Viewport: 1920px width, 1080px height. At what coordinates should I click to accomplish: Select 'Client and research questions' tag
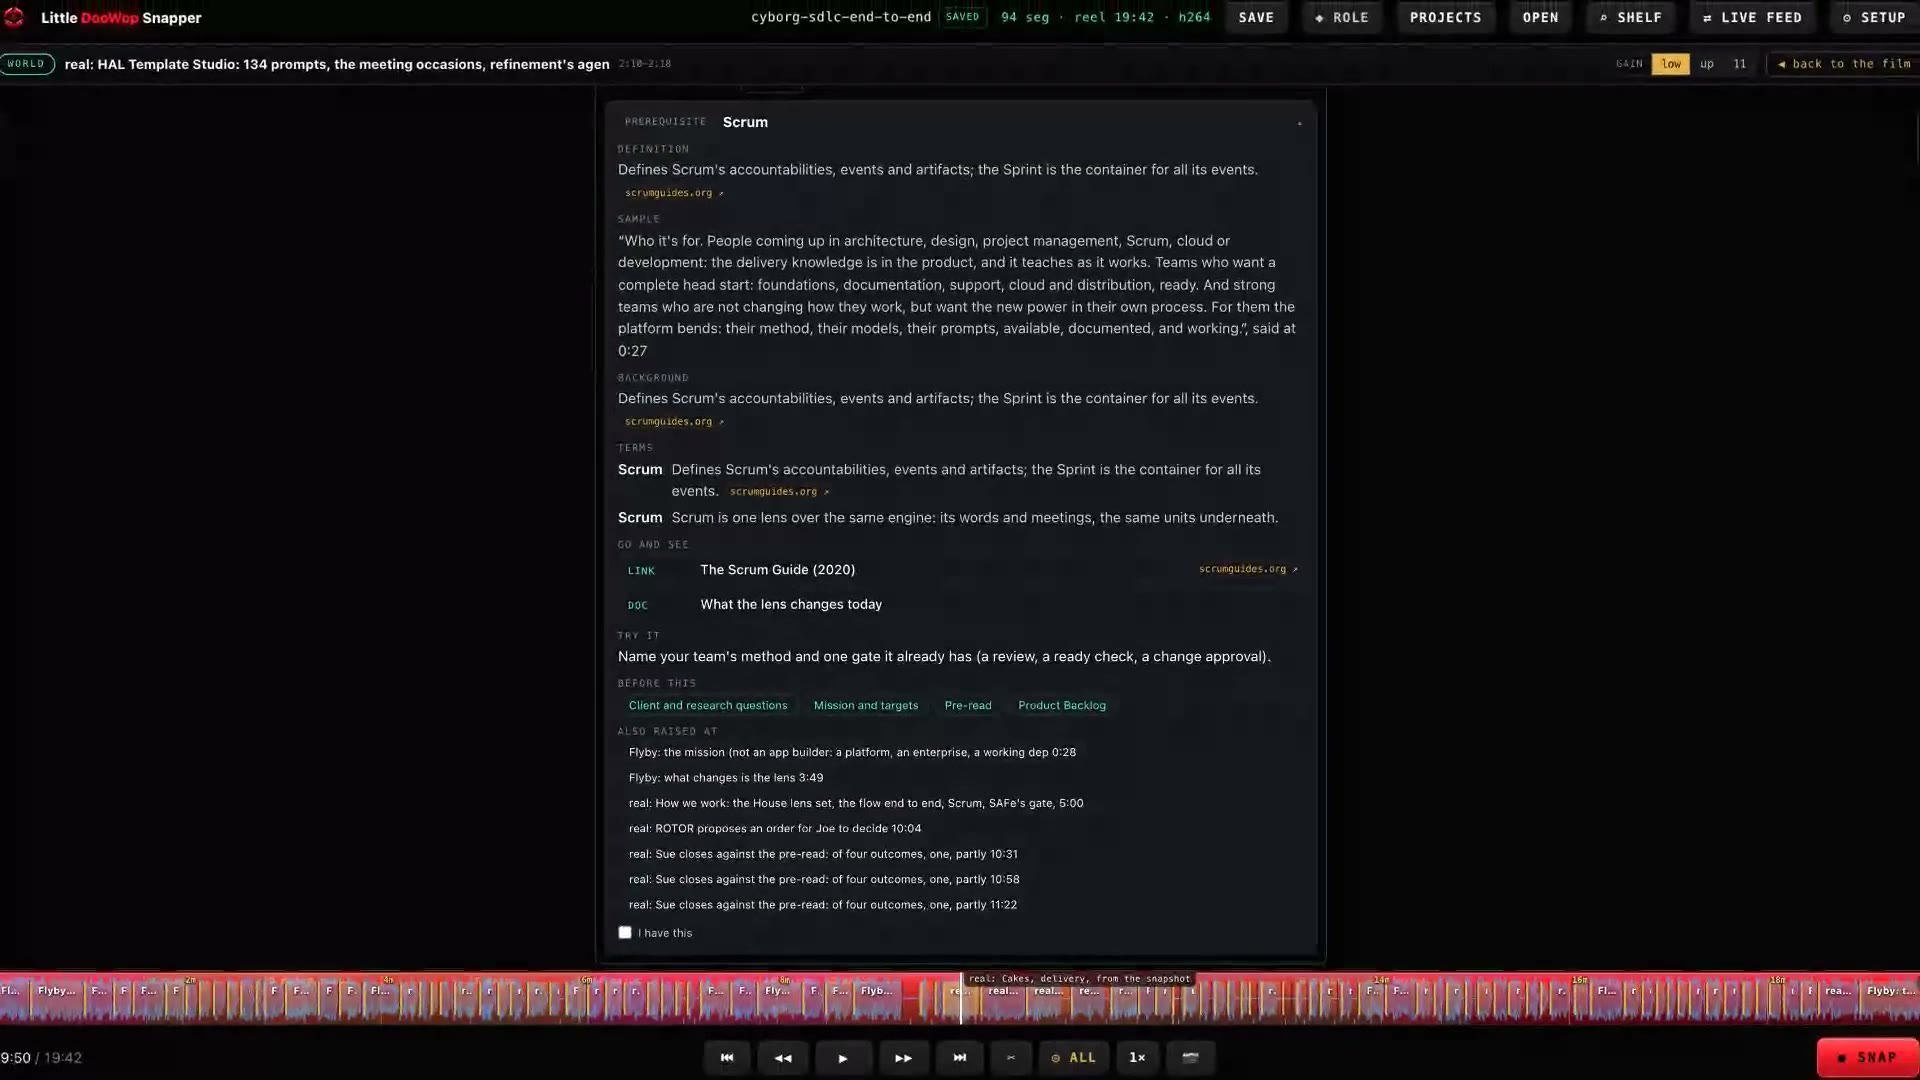click(708, 705)
